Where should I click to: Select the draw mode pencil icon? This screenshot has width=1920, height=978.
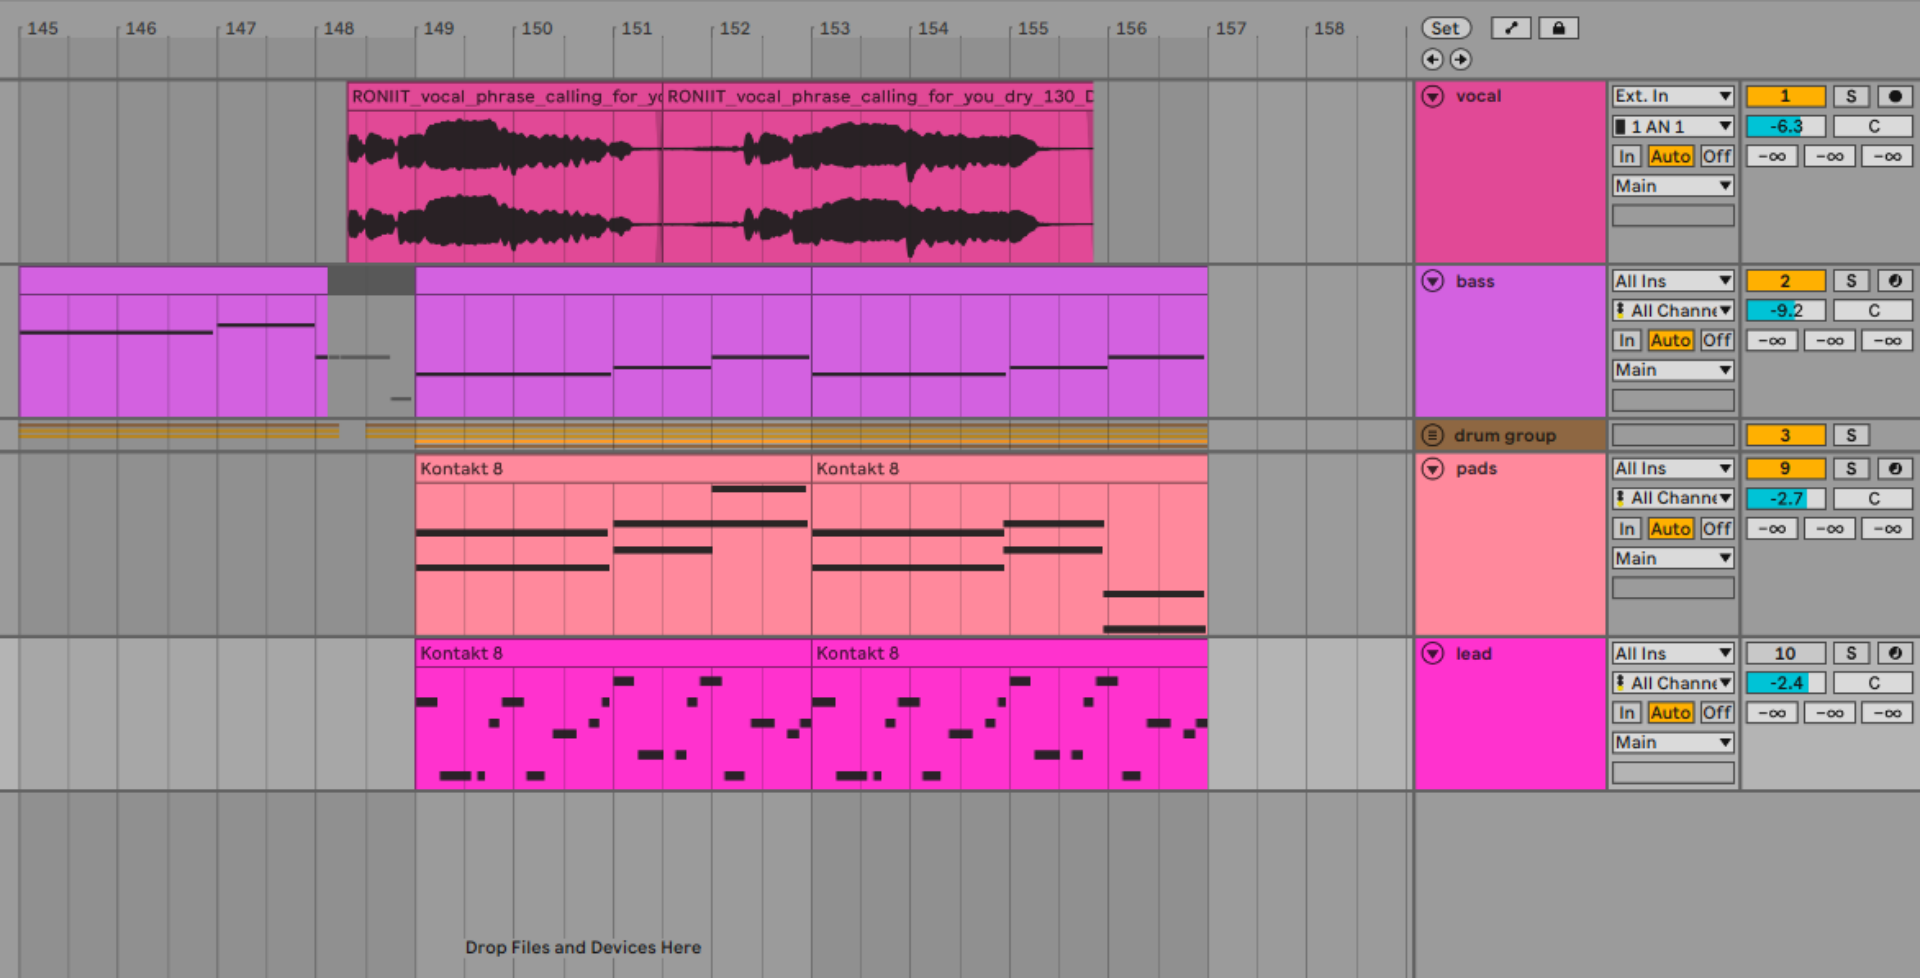(1510, 27)
